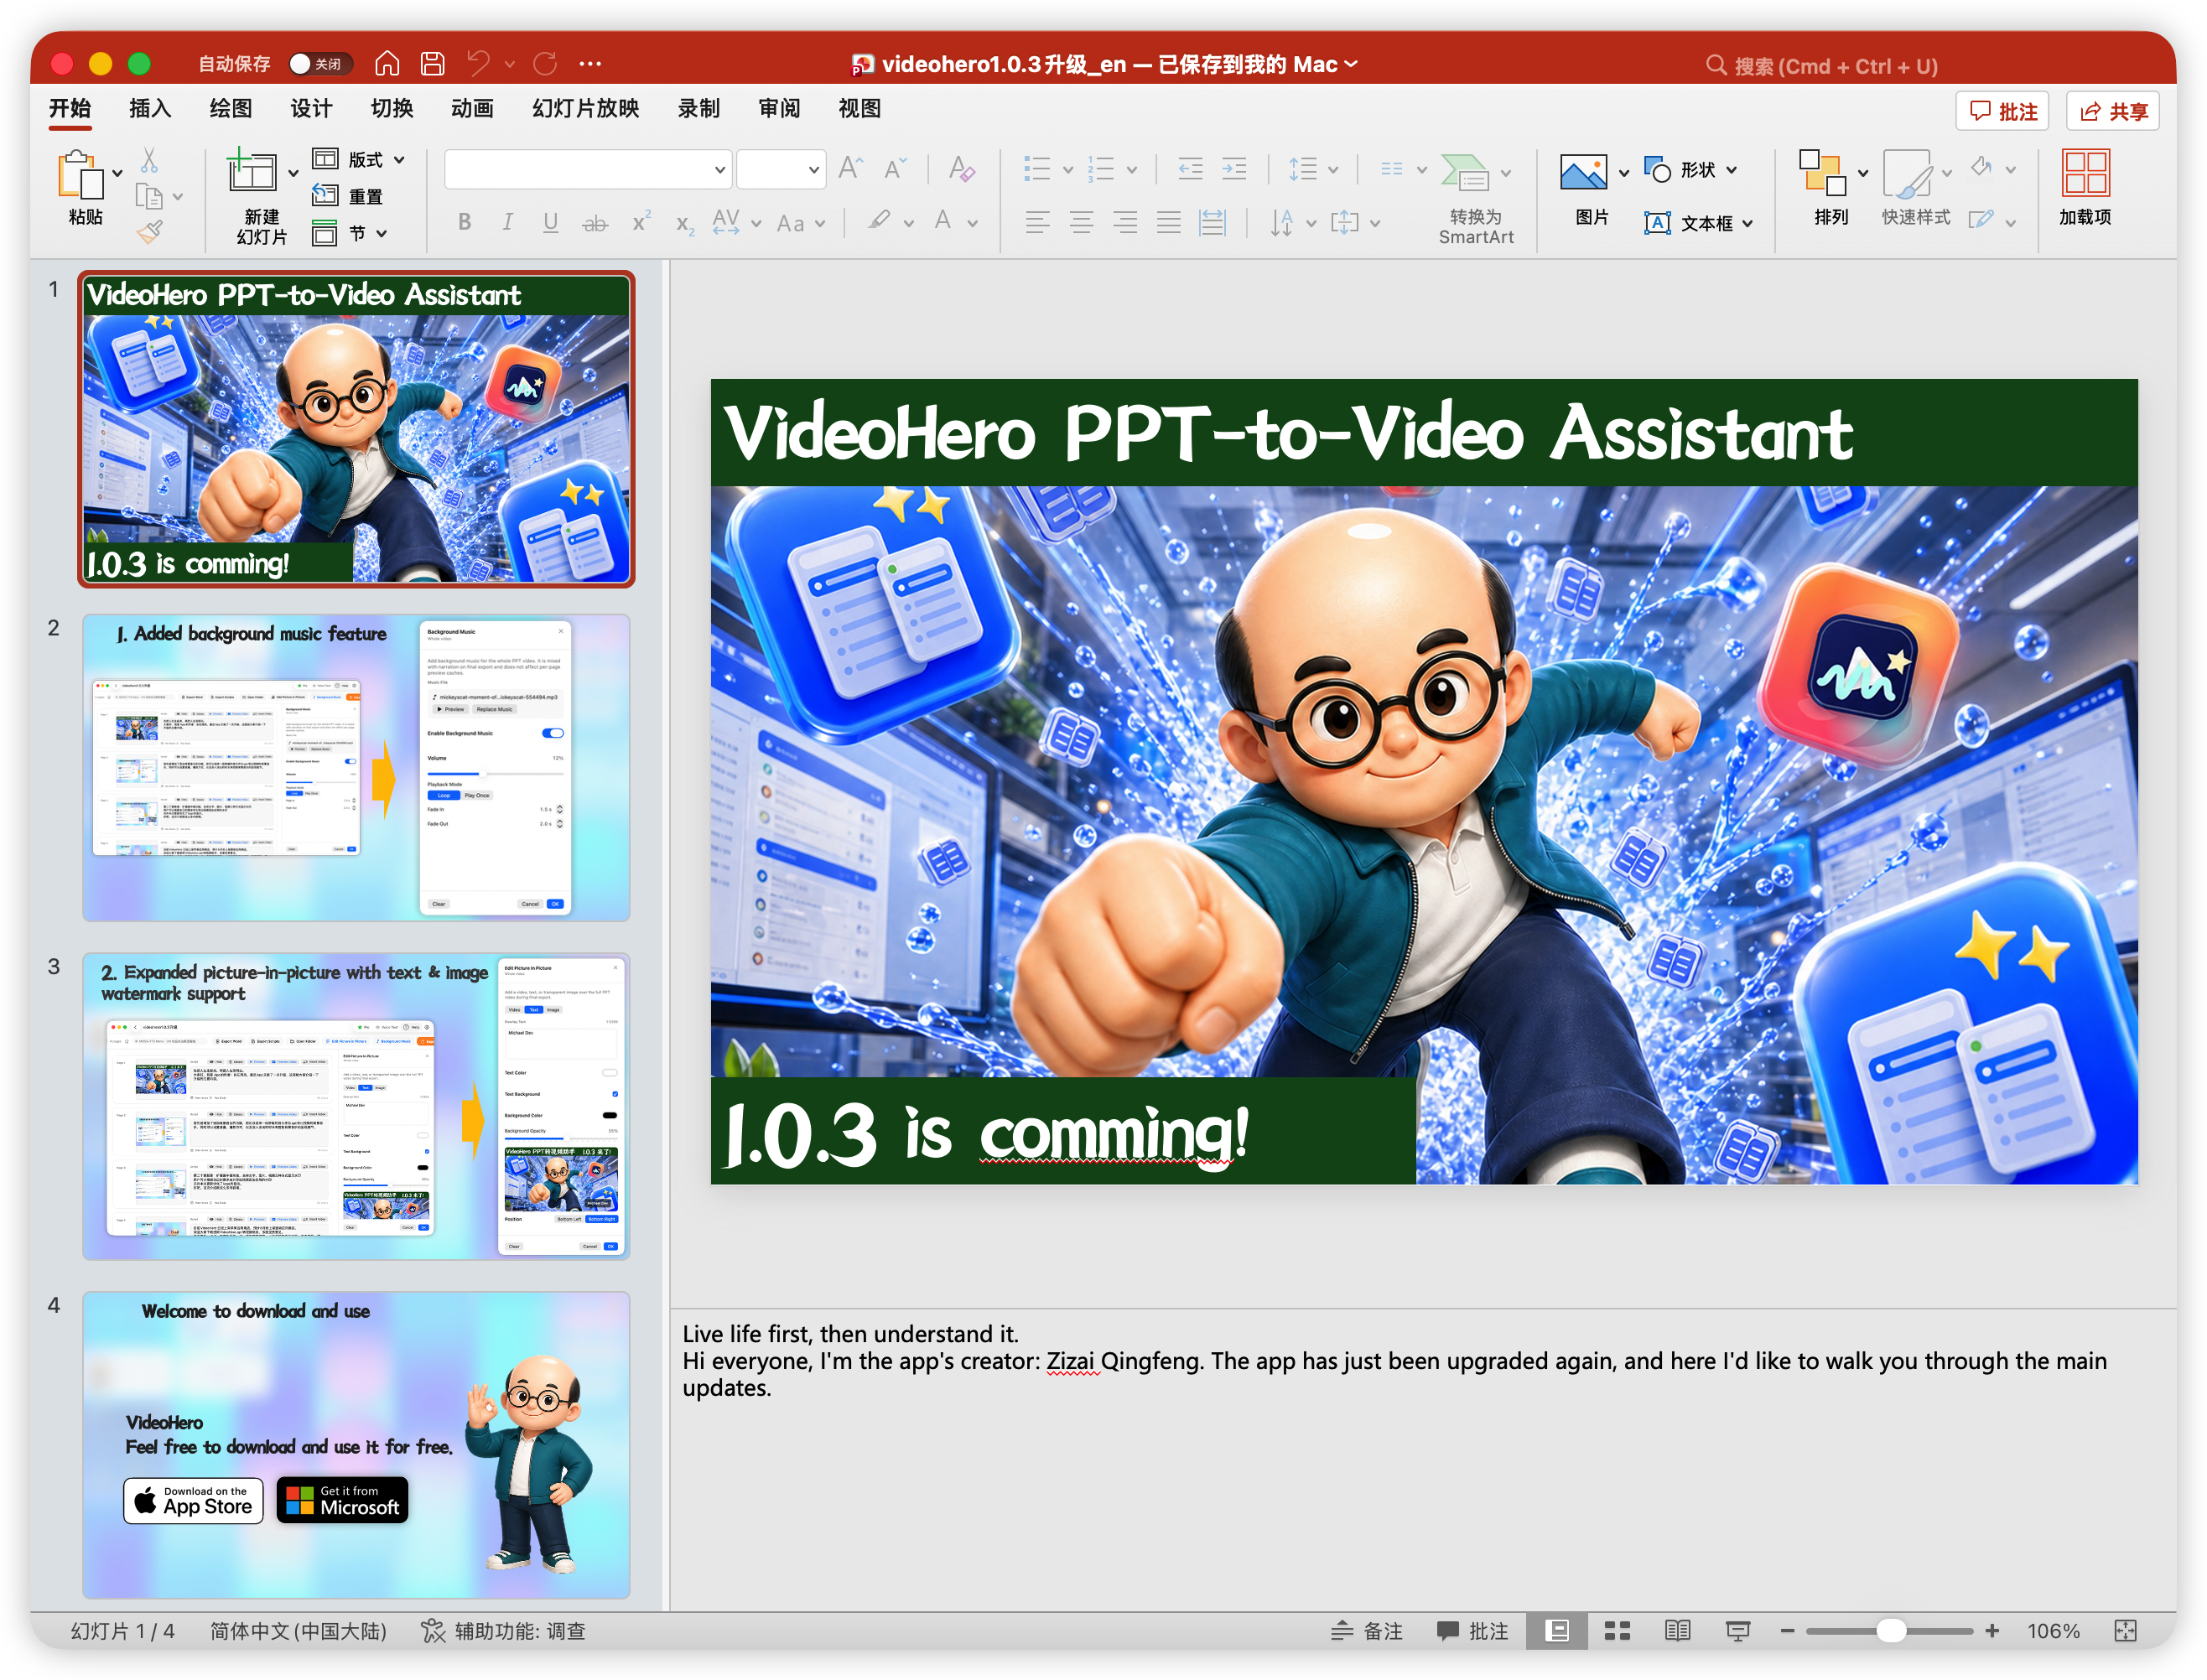
Task: Click the zoom slider handle
Action: tap(1890, 1631)
